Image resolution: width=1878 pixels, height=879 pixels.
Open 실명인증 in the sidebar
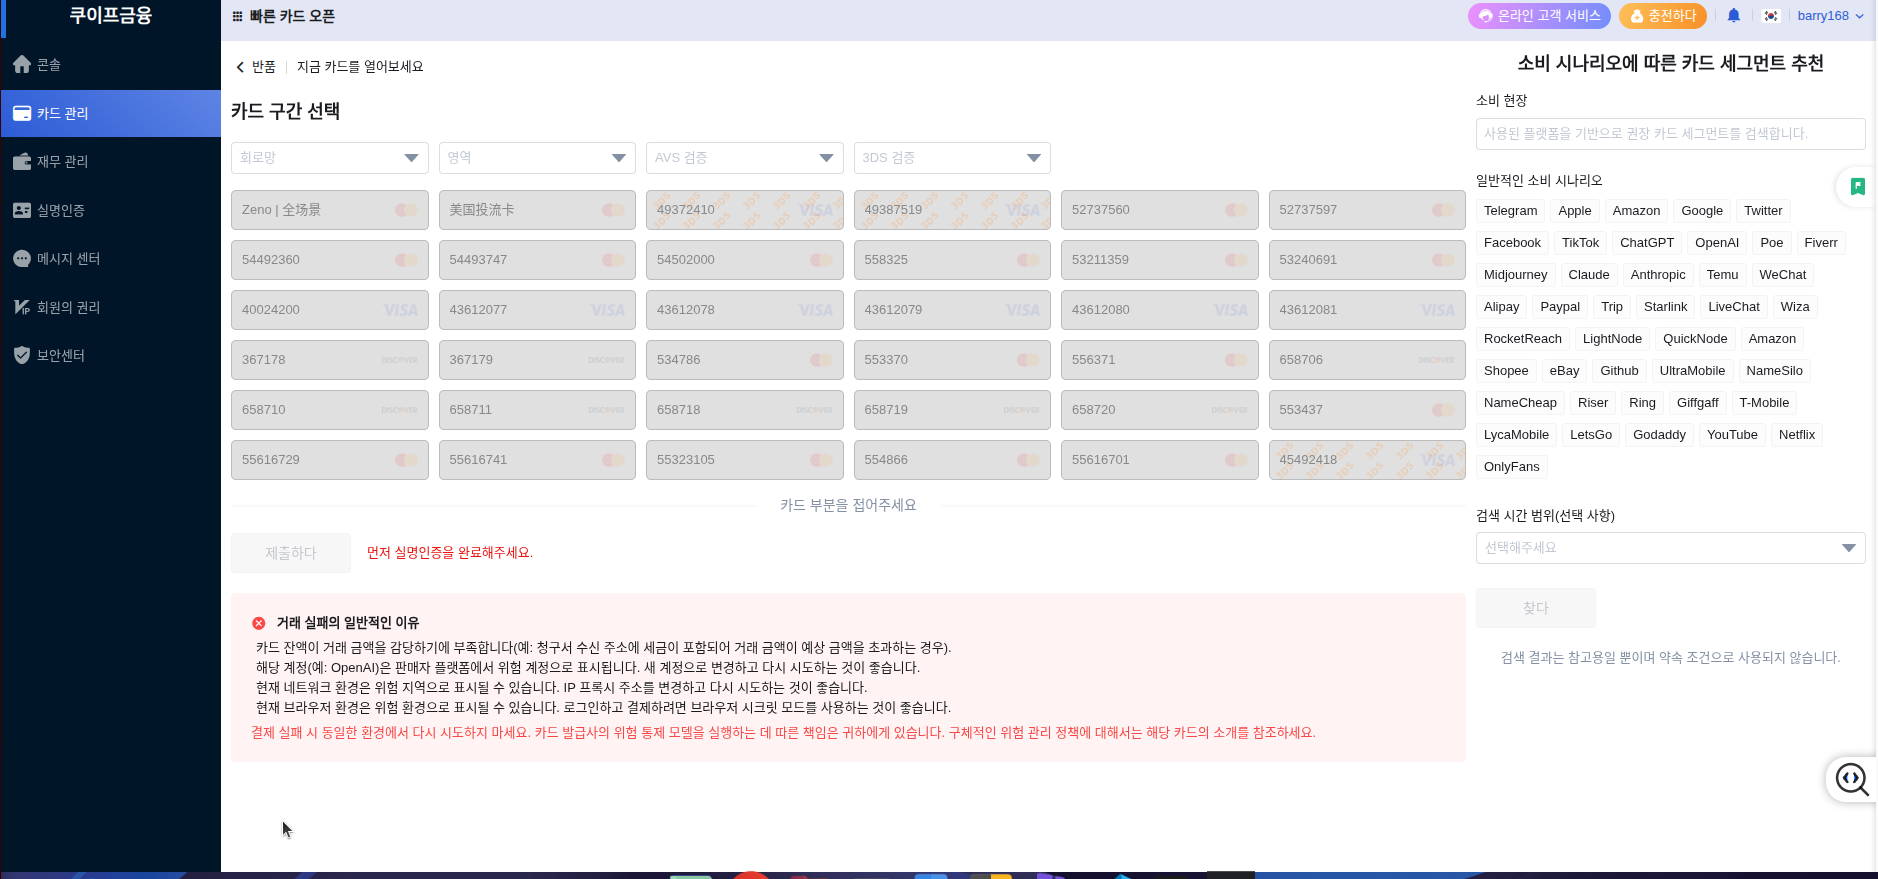[110, 210]
